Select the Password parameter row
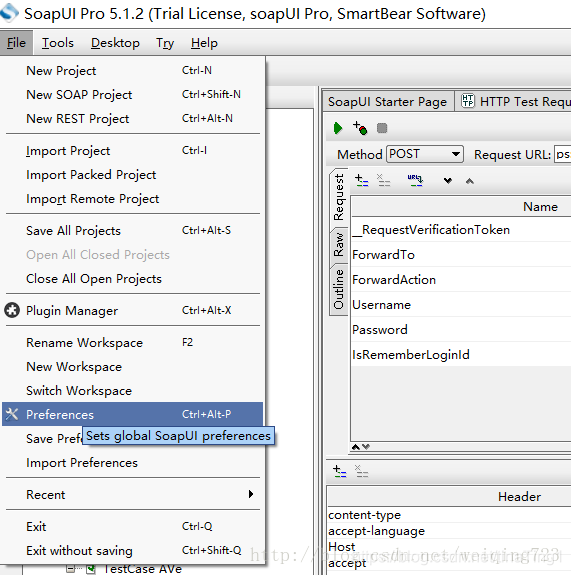 tap(461, 329)
